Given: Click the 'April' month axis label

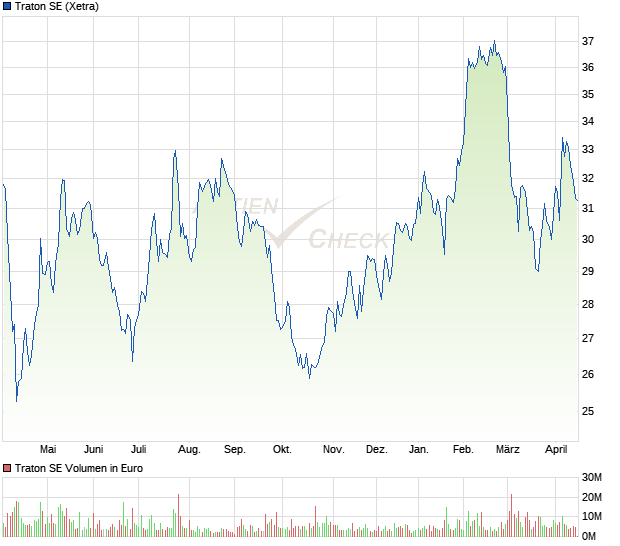Looking at the screenshot, I should 556,450.
